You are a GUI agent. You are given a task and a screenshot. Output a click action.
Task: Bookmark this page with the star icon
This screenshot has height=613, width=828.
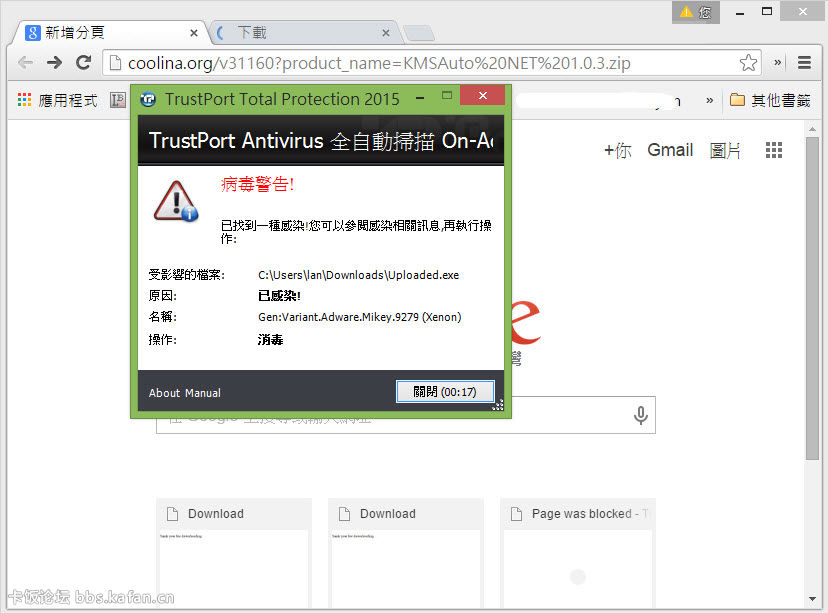pos(748,63)
